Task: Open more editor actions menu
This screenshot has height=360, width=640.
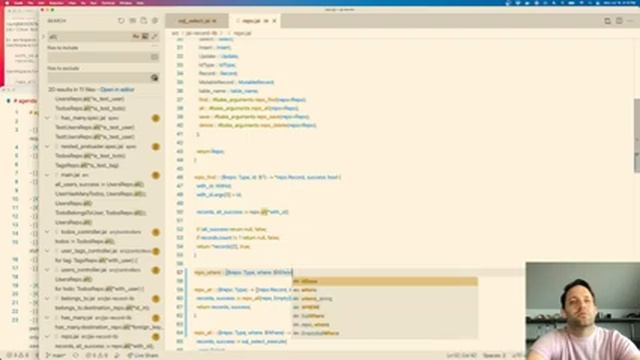Action: tap(631, 21)
